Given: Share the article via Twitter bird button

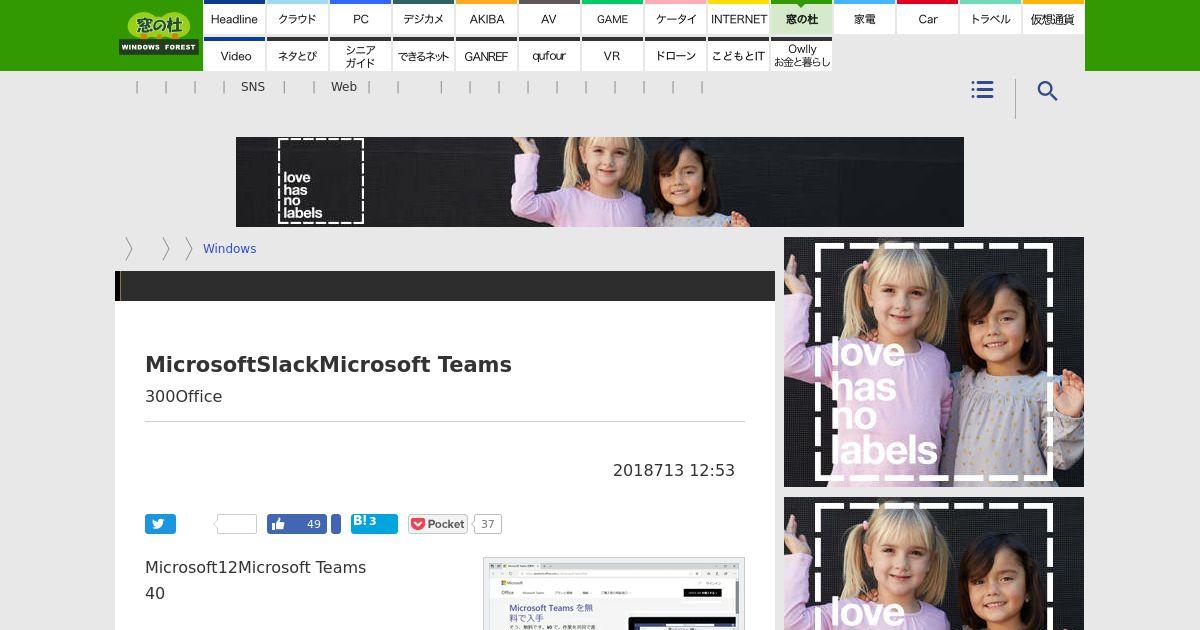Looking at the screenshot, I should 160,524.
